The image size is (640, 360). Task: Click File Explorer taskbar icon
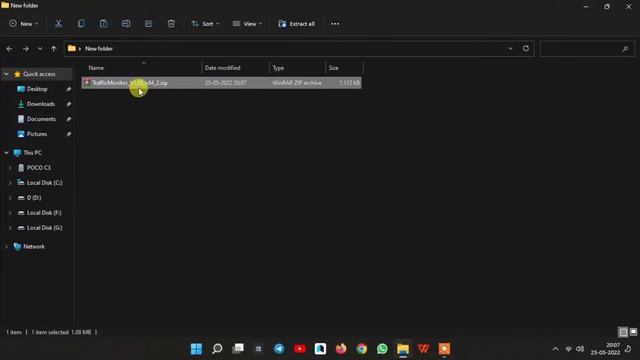coord(403,349)
